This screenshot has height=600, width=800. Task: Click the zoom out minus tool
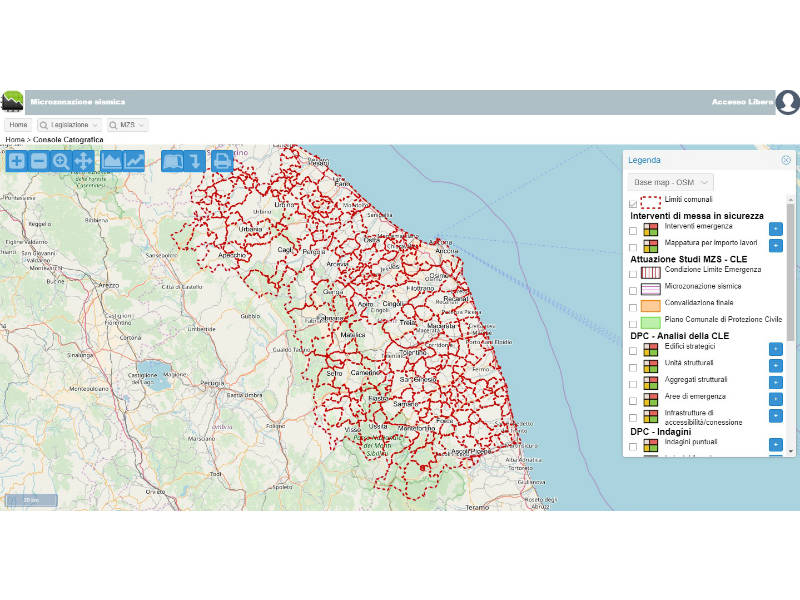39,161
